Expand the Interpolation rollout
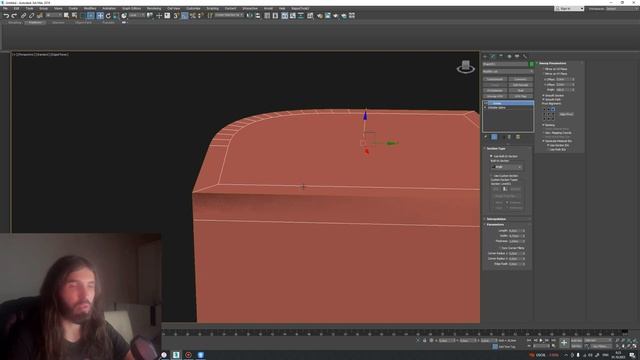Viewport: 640px width, 360px height. pyautogui.click(x=496, y=219)
